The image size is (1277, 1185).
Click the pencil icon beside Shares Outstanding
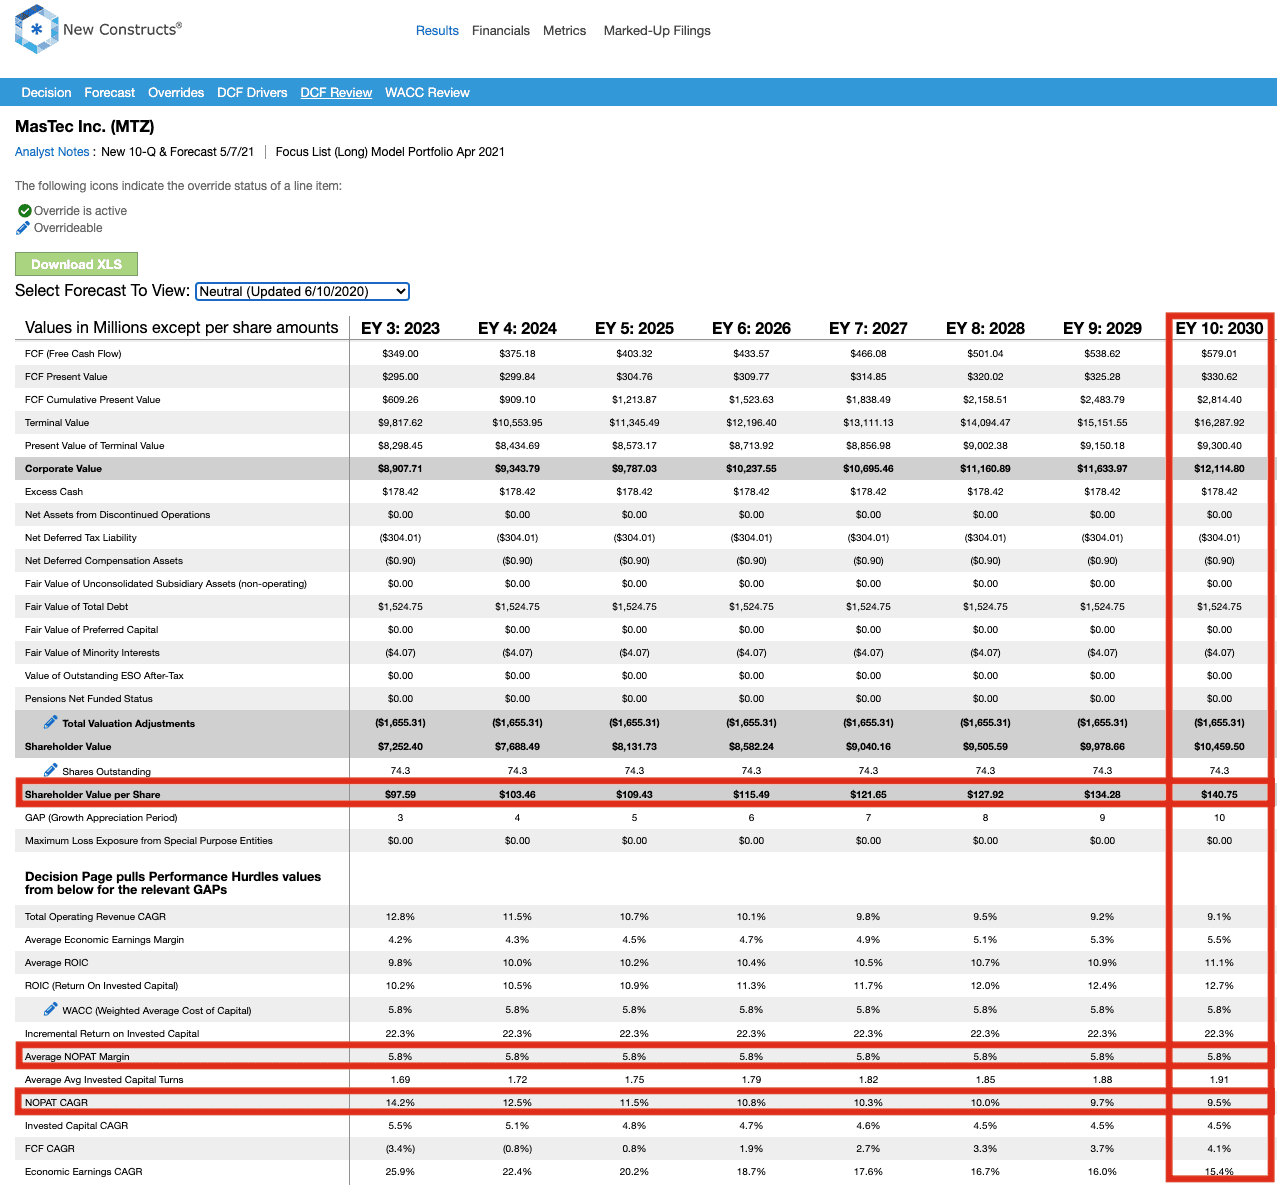point(51,770)
